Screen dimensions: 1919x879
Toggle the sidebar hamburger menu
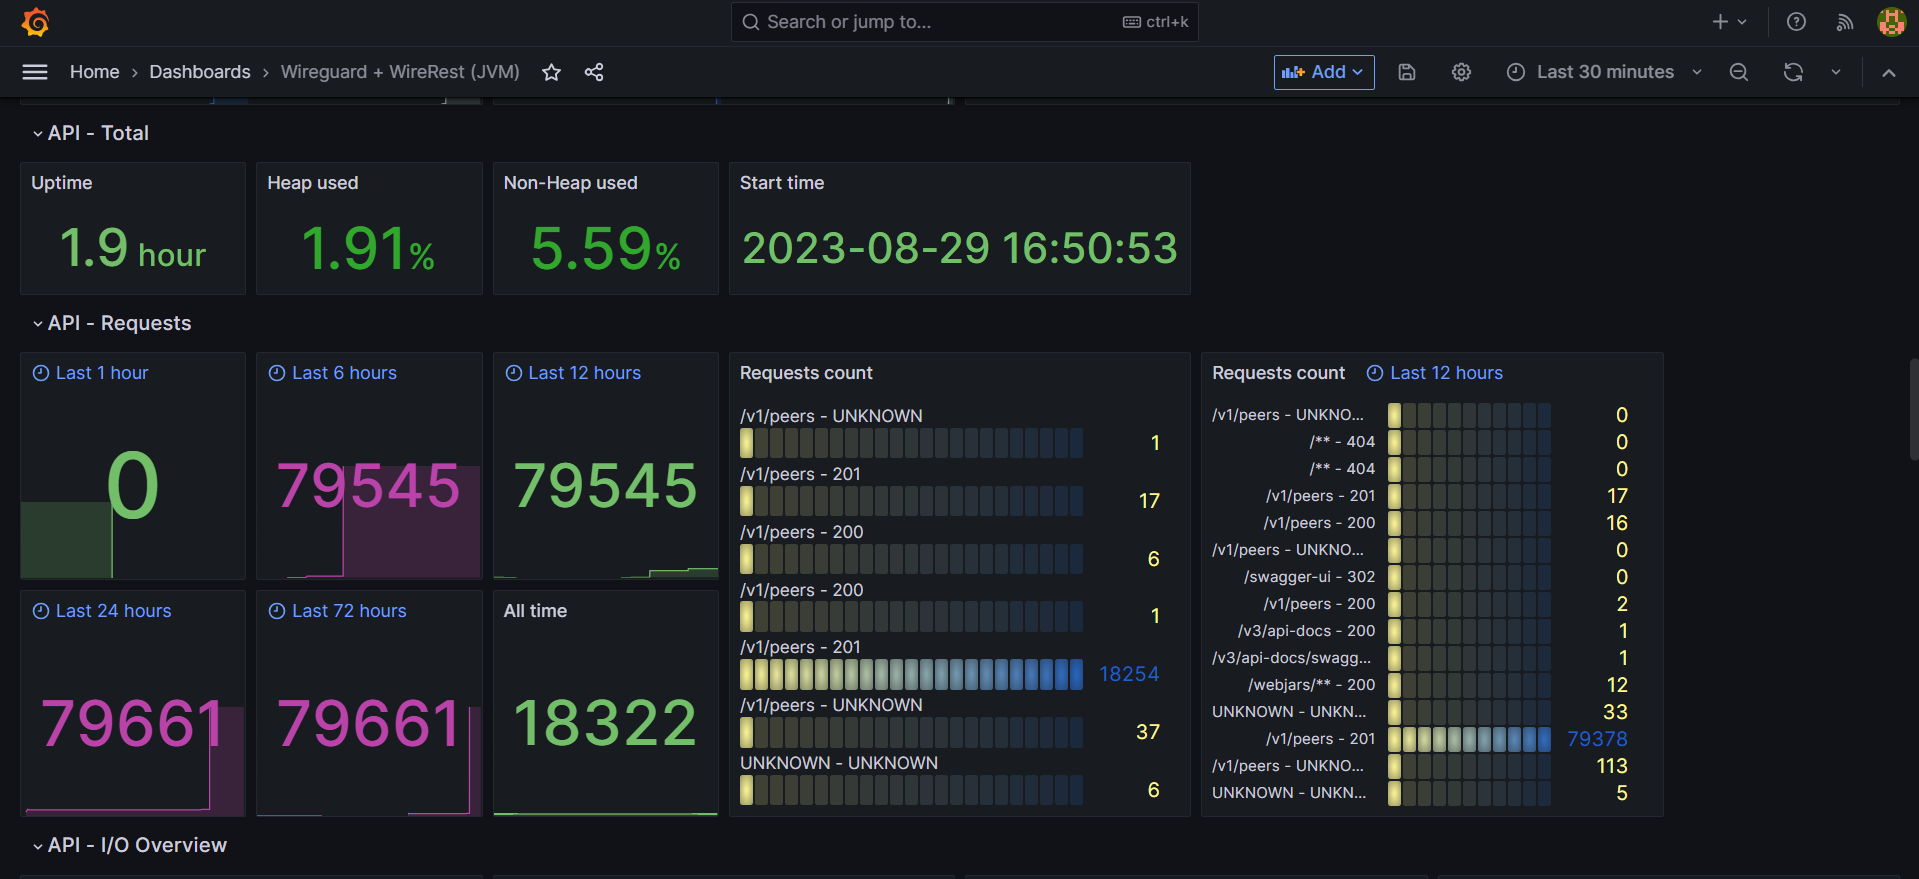35,72
